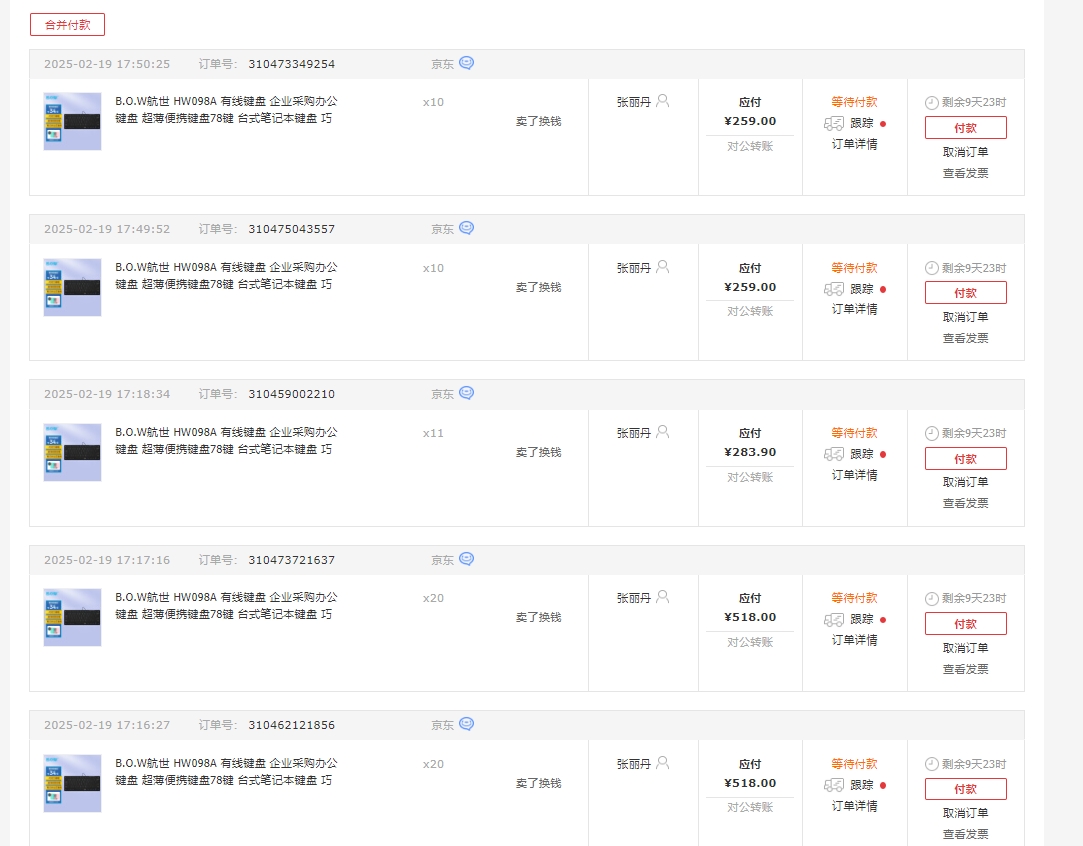The width and height of the screenshot is (1083, 846).
Task: Click delivery truck tracking icon for order 310473349254
Action: point(834,124)
